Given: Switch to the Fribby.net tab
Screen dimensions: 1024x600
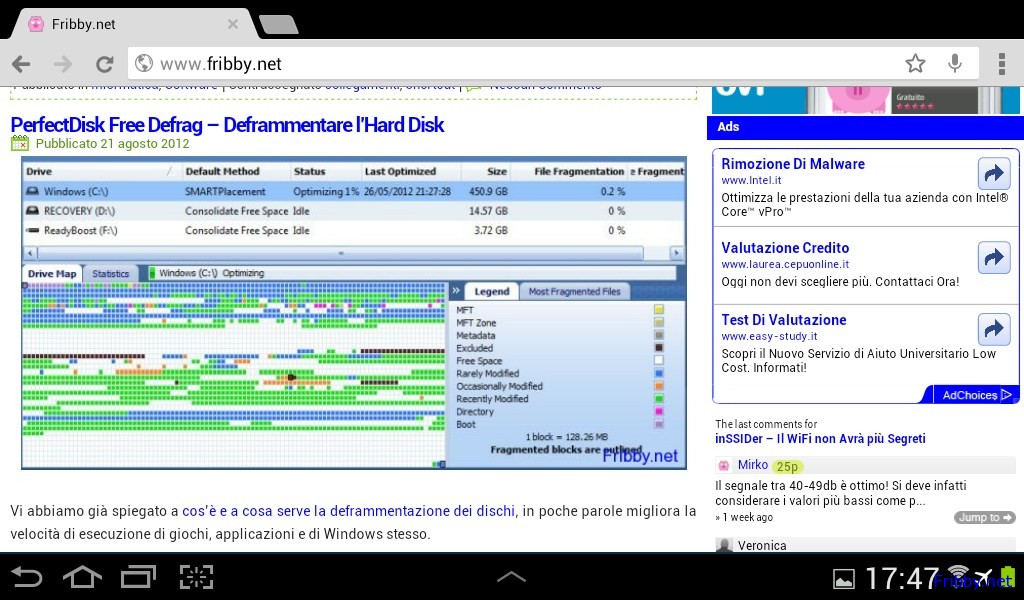Looking at the screenshot, I should (x=120, y=24).
